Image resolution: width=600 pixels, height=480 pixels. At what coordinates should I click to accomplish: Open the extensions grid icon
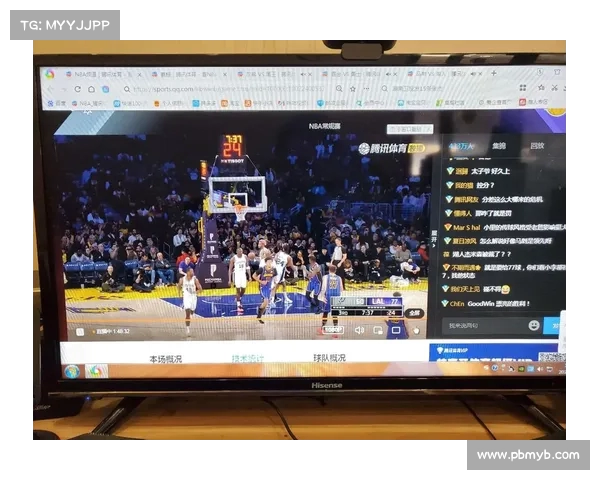click(523, 88)
